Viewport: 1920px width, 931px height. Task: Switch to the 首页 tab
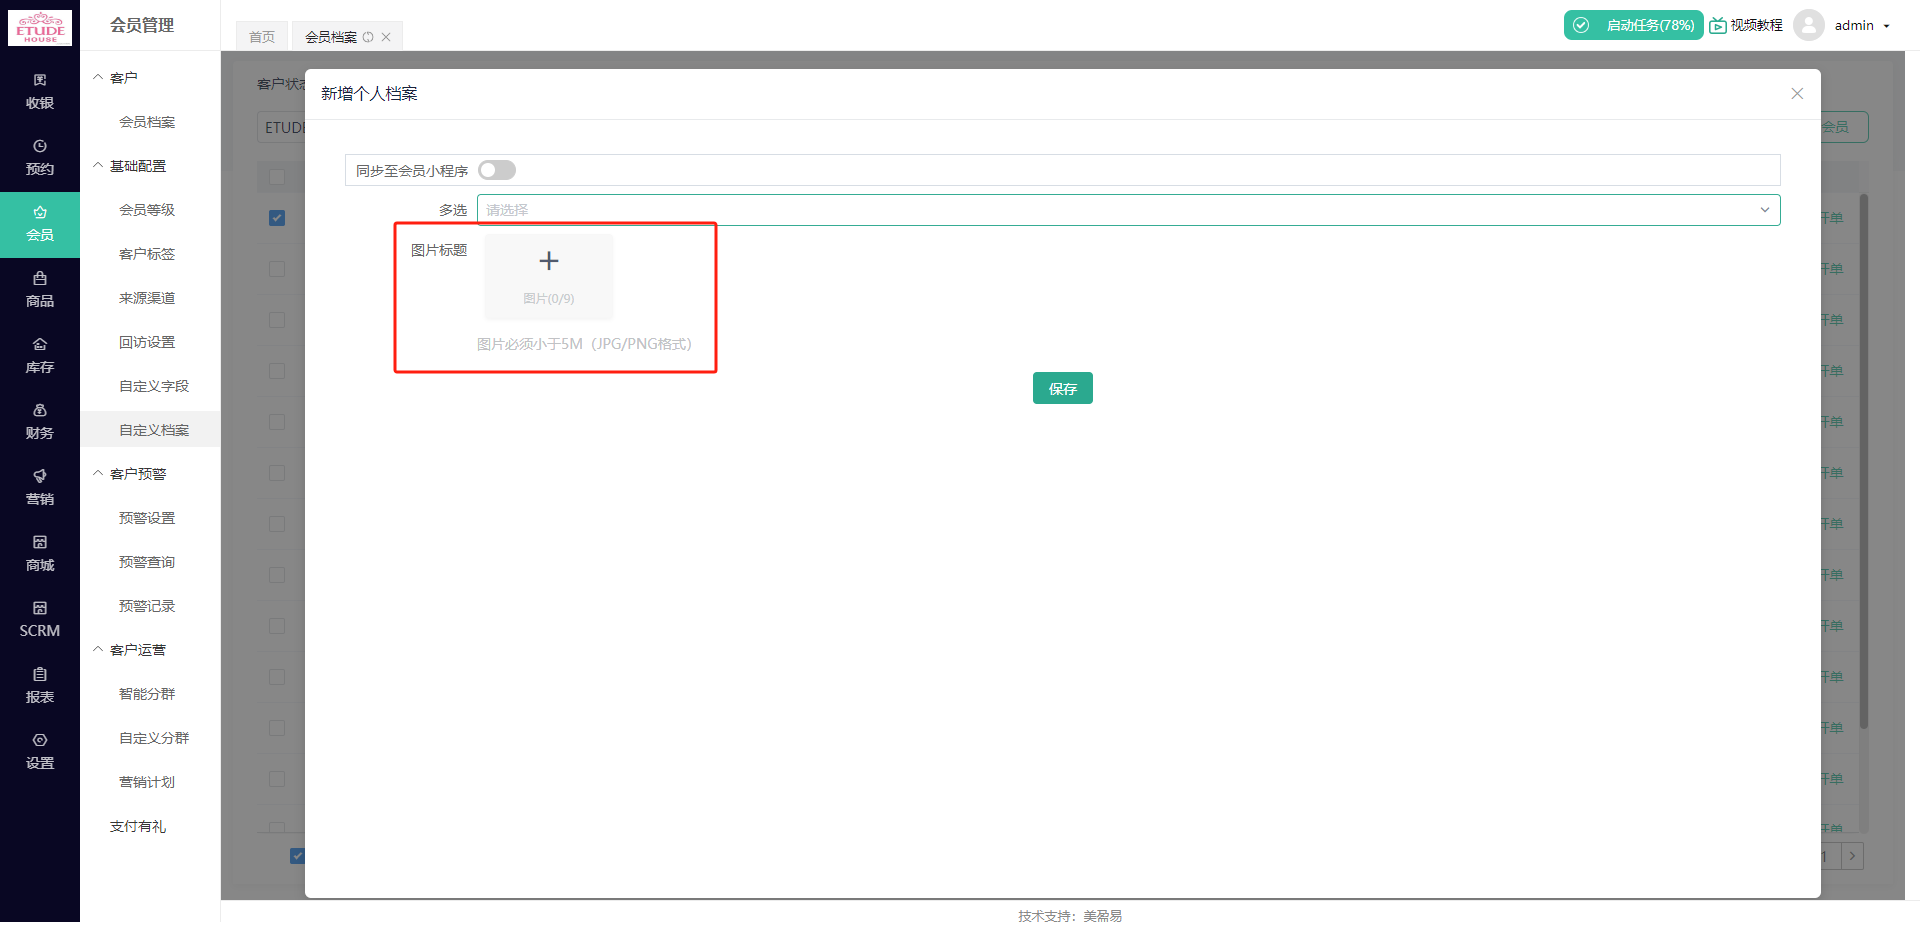[262, 37]
